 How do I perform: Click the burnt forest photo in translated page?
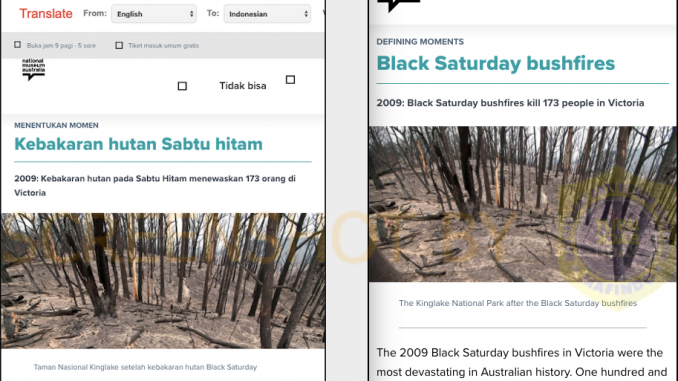tap(163, 281)
